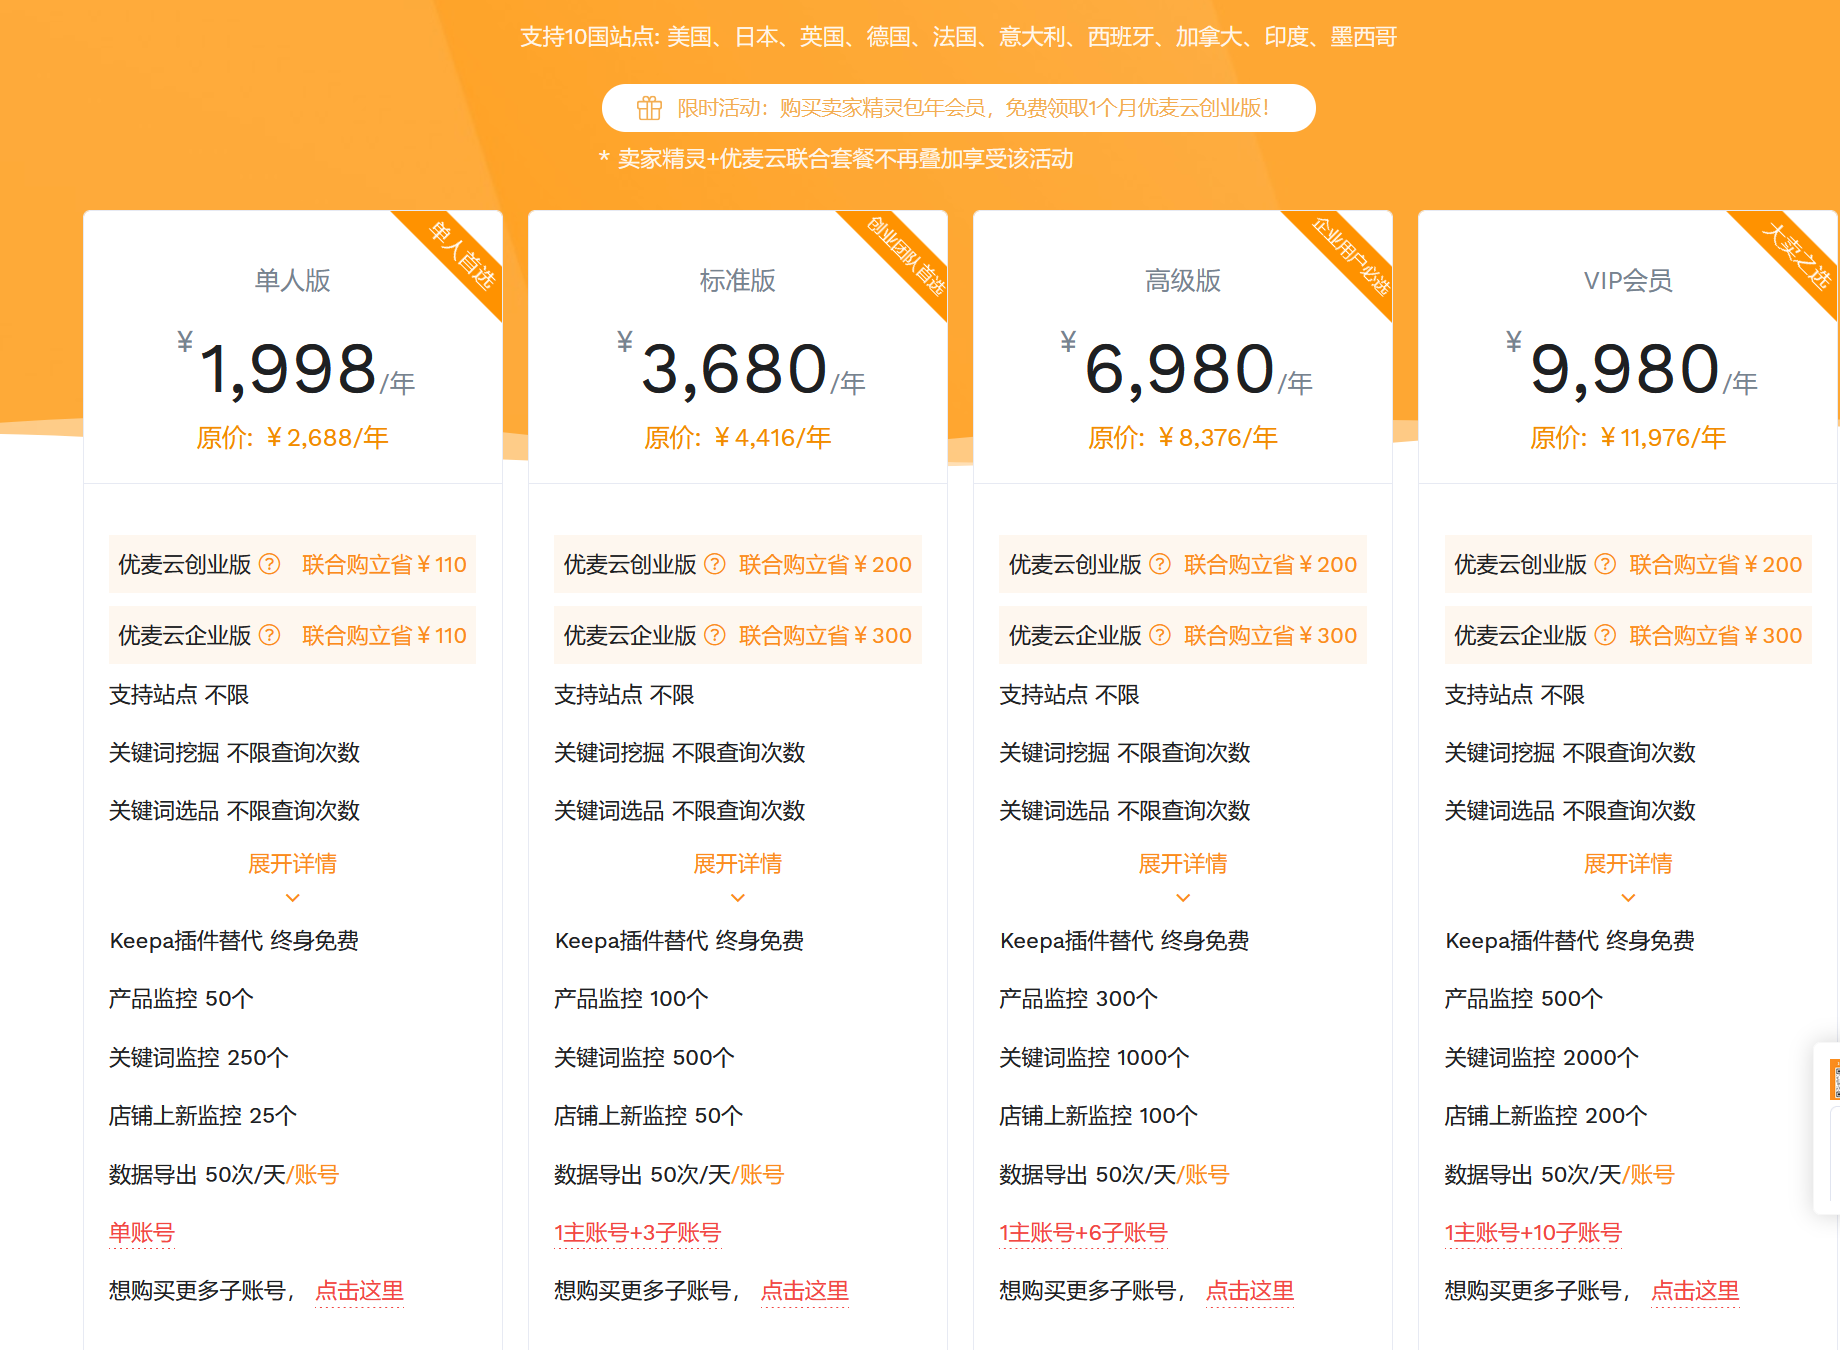Expand 展开详情 in 高级版 card
The height and width of the screenshot is (1350, 1840).
1183,864
